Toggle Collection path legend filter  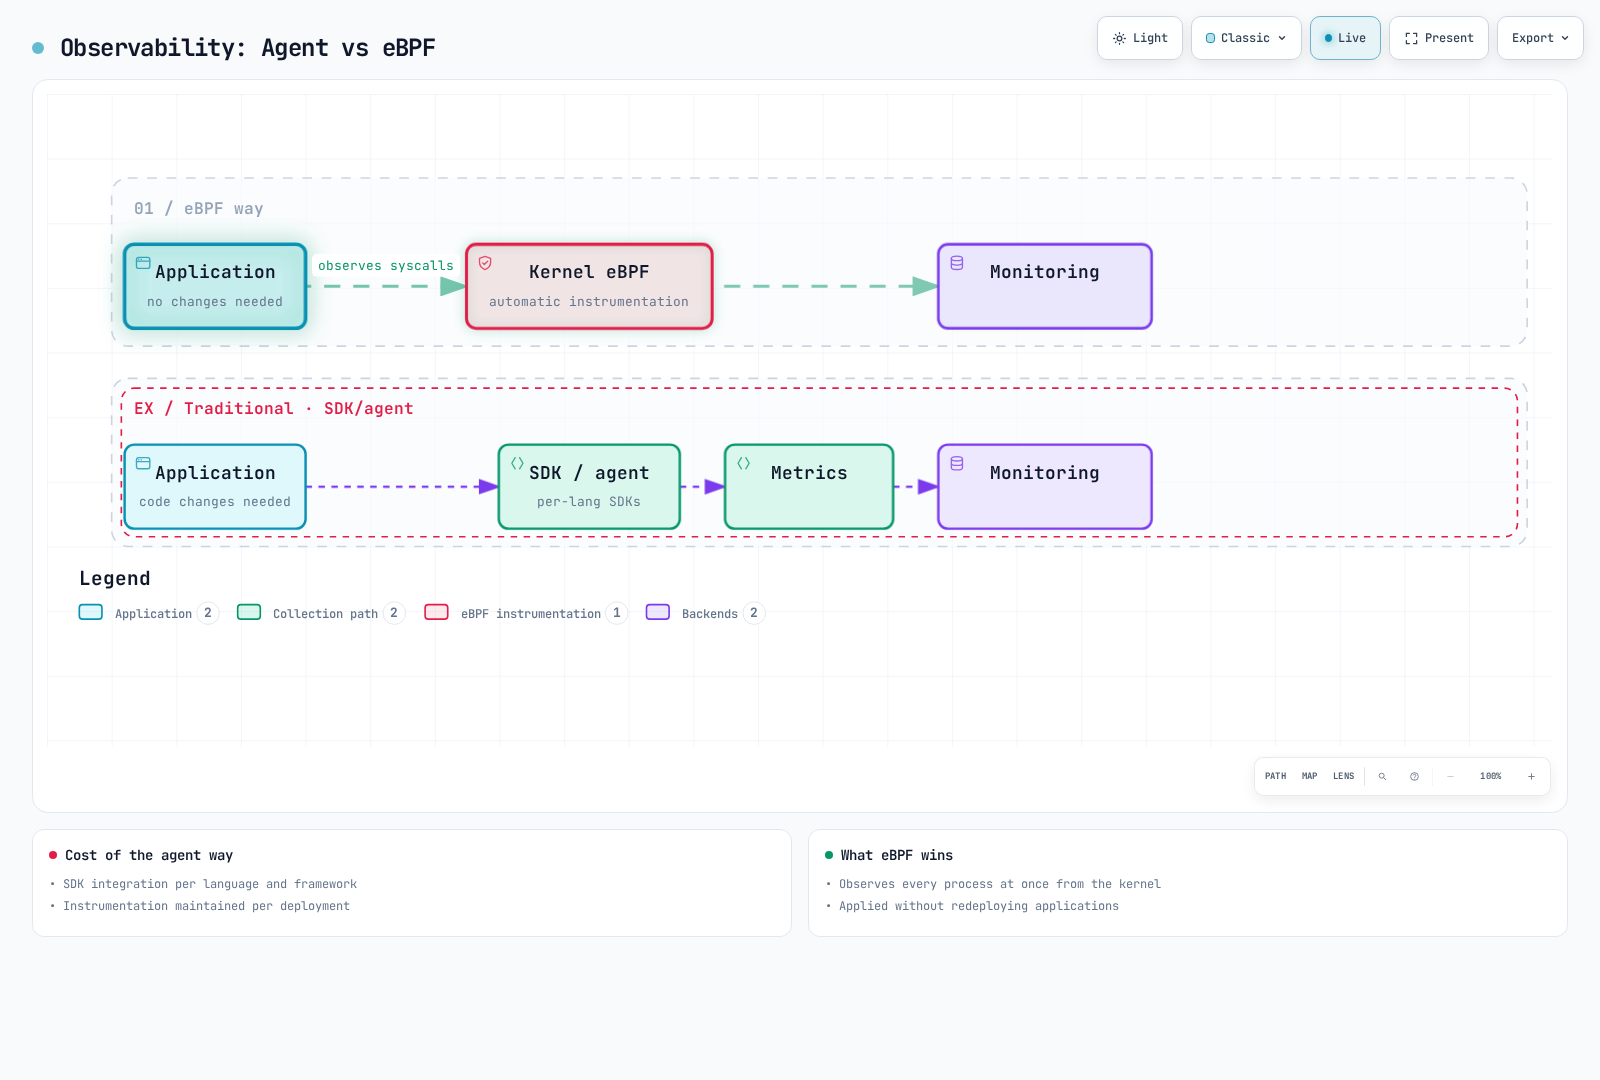(x=320, y=613)
